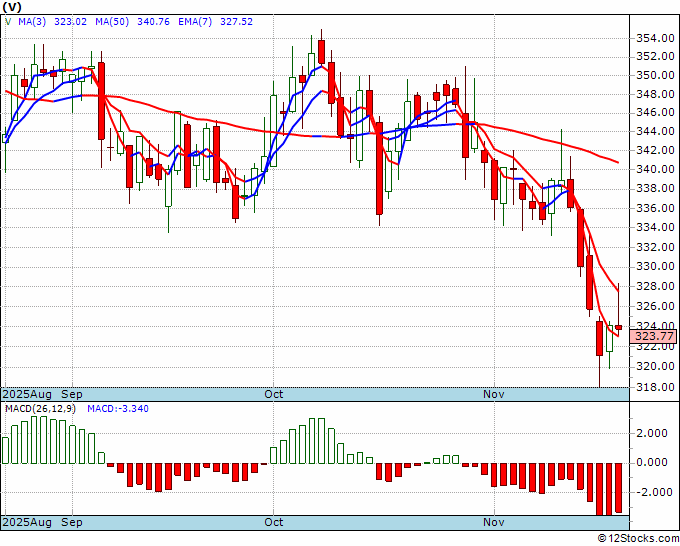Screen dimensions: 680x546
Task: Click Oct on the price chart time axis
Action: click(274, 395)
